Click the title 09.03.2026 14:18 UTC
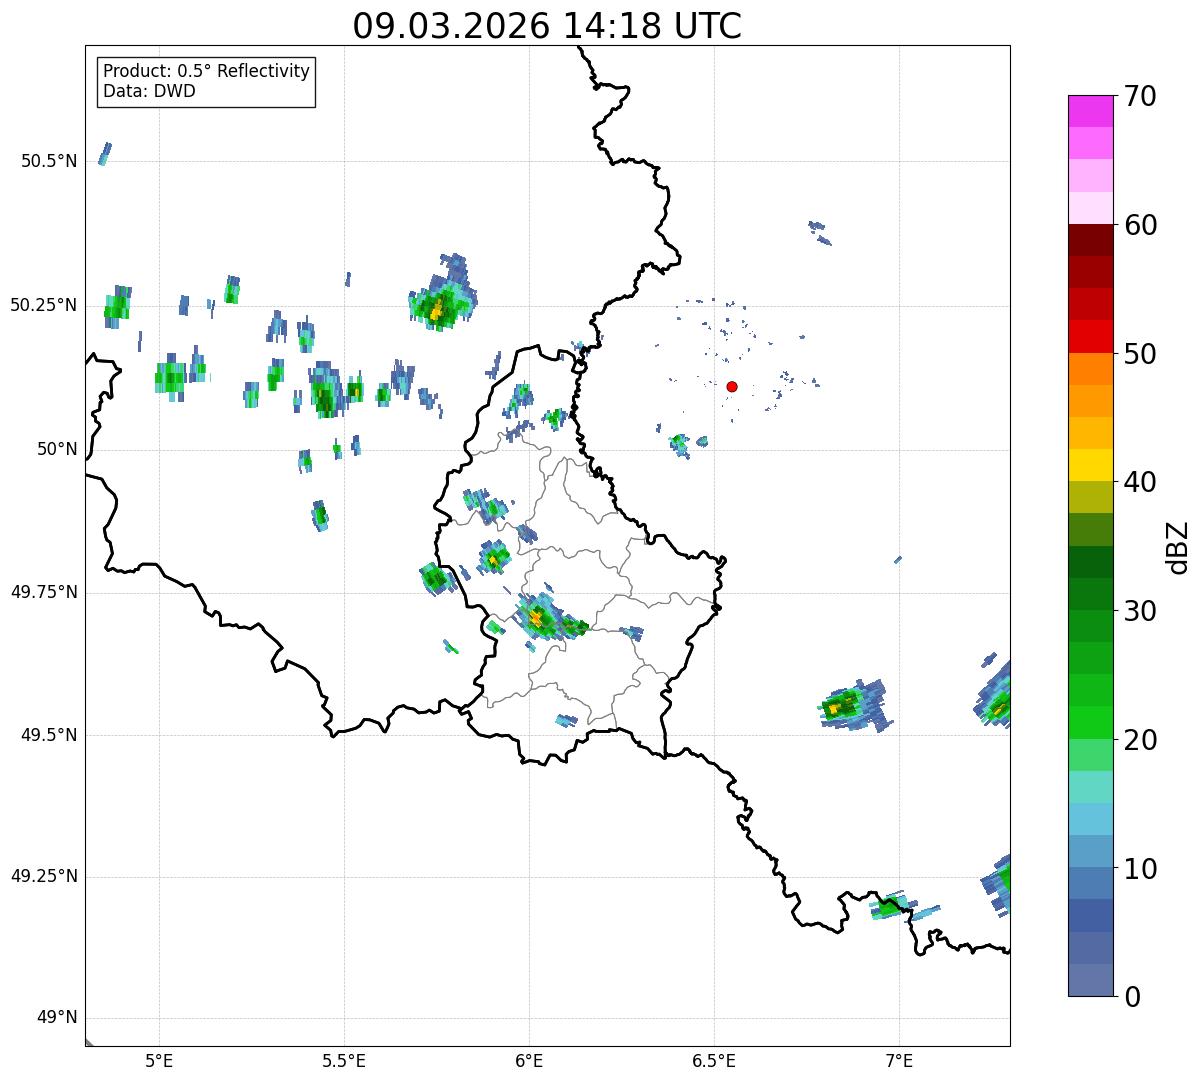This screenshot has height=1081, width=1202. point(547,26)
